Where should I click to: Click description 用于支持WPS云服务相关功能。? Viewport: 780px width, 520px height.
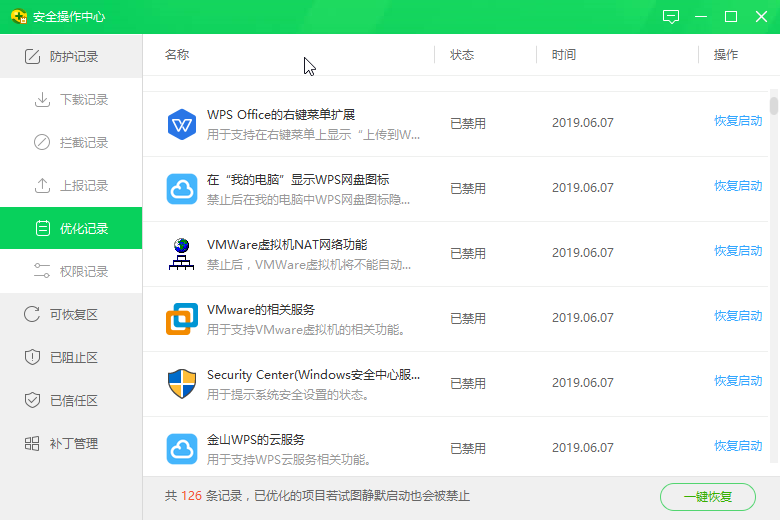(290, 459)
